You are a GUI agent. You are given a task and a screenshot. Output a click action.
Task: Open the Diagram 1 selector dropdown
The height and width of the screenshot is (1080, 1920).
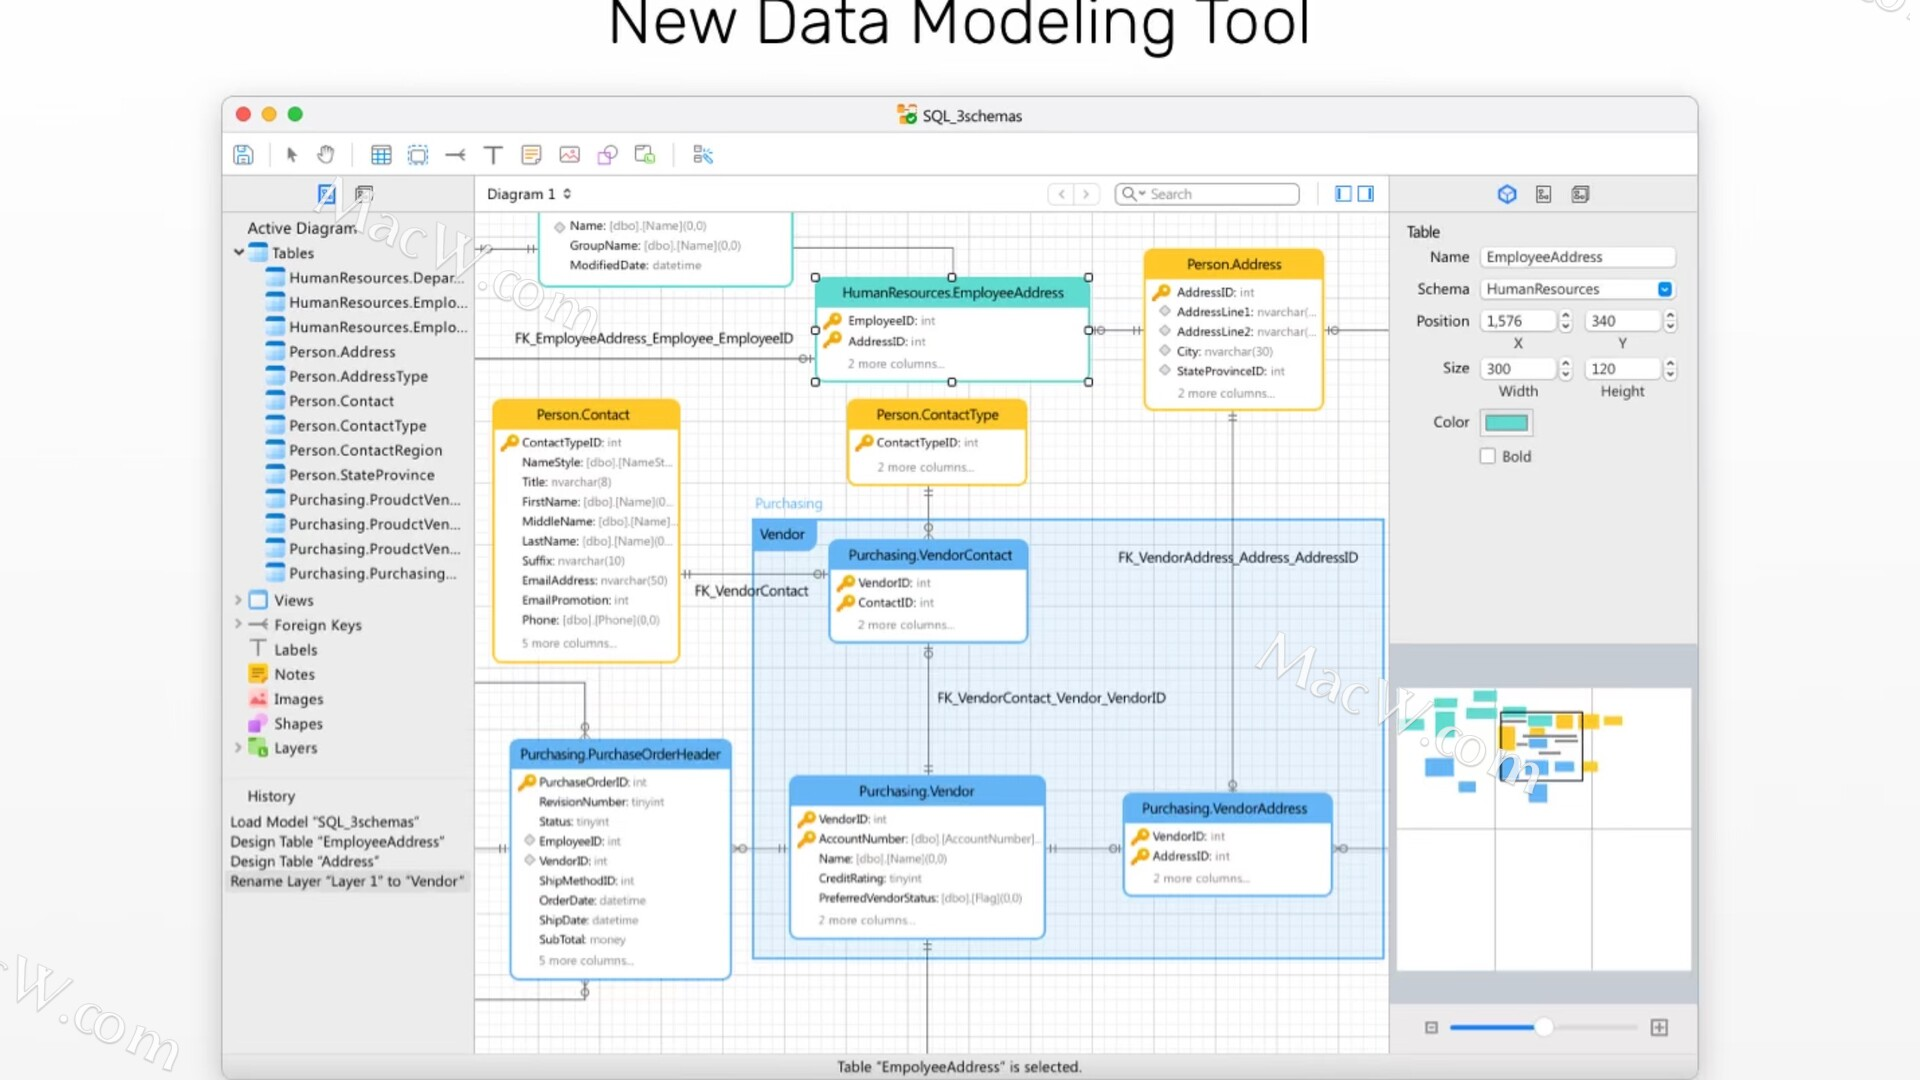529,194
